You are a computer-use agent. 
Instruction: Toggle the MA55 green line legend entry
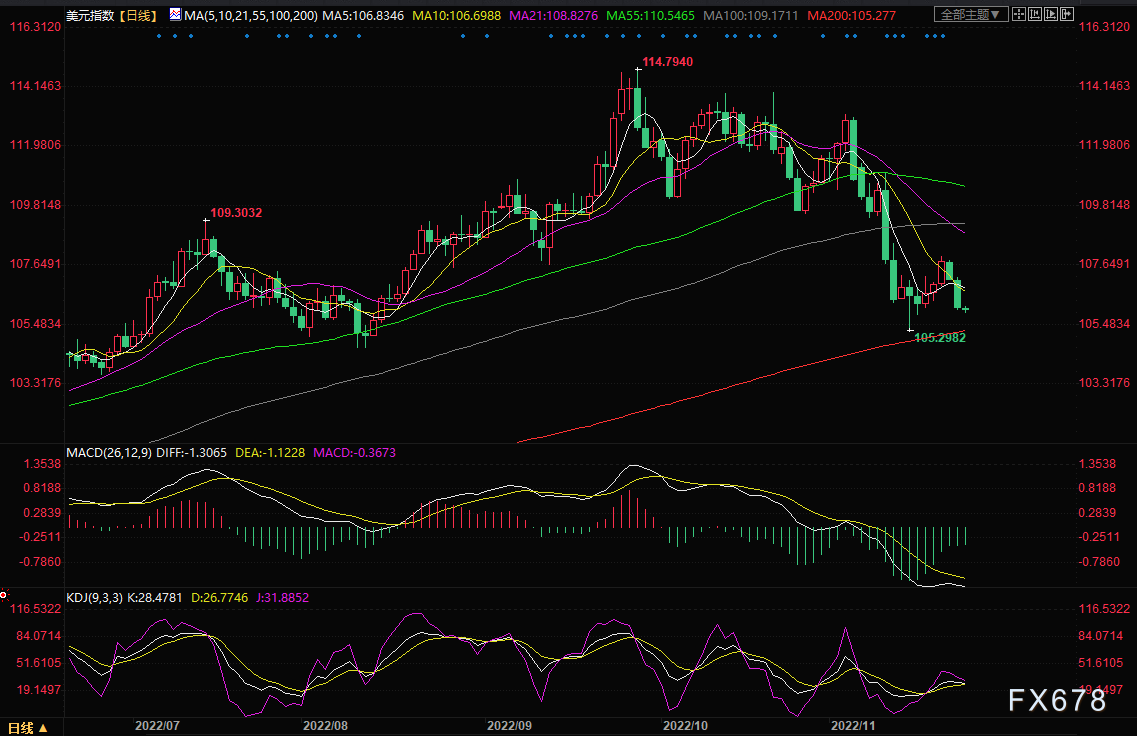[648, 15]
